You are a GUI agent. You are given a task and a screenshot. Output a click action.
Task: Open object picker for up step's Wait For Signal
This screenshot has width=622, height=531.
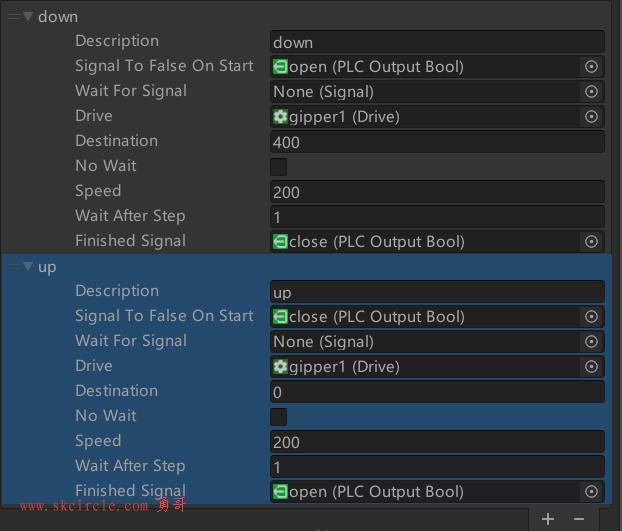[x=591, y=341]
